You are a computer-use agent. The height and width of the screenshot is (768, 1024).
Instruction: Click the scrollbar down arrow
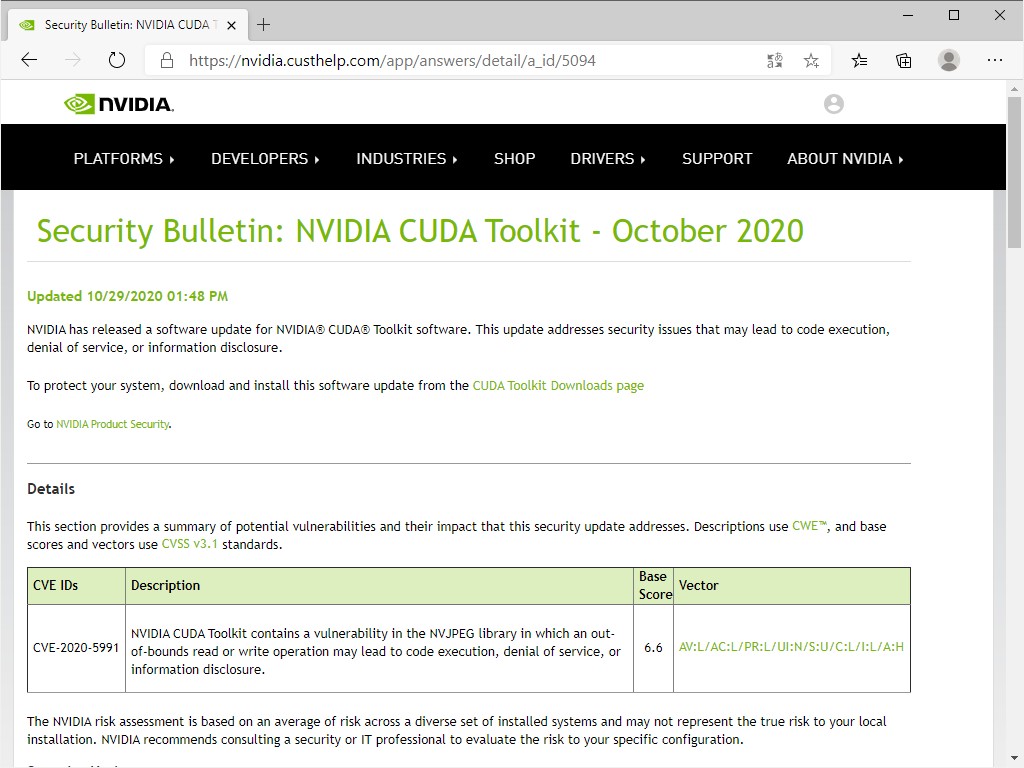point(1014,758)
